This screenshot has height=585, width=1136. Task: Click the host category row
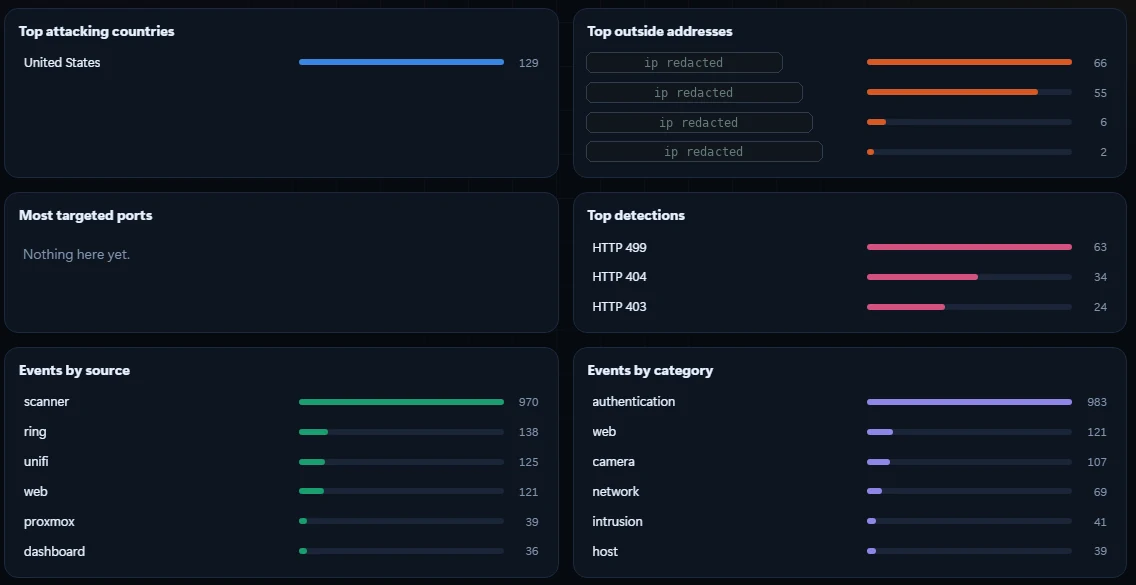click(849, 552)
